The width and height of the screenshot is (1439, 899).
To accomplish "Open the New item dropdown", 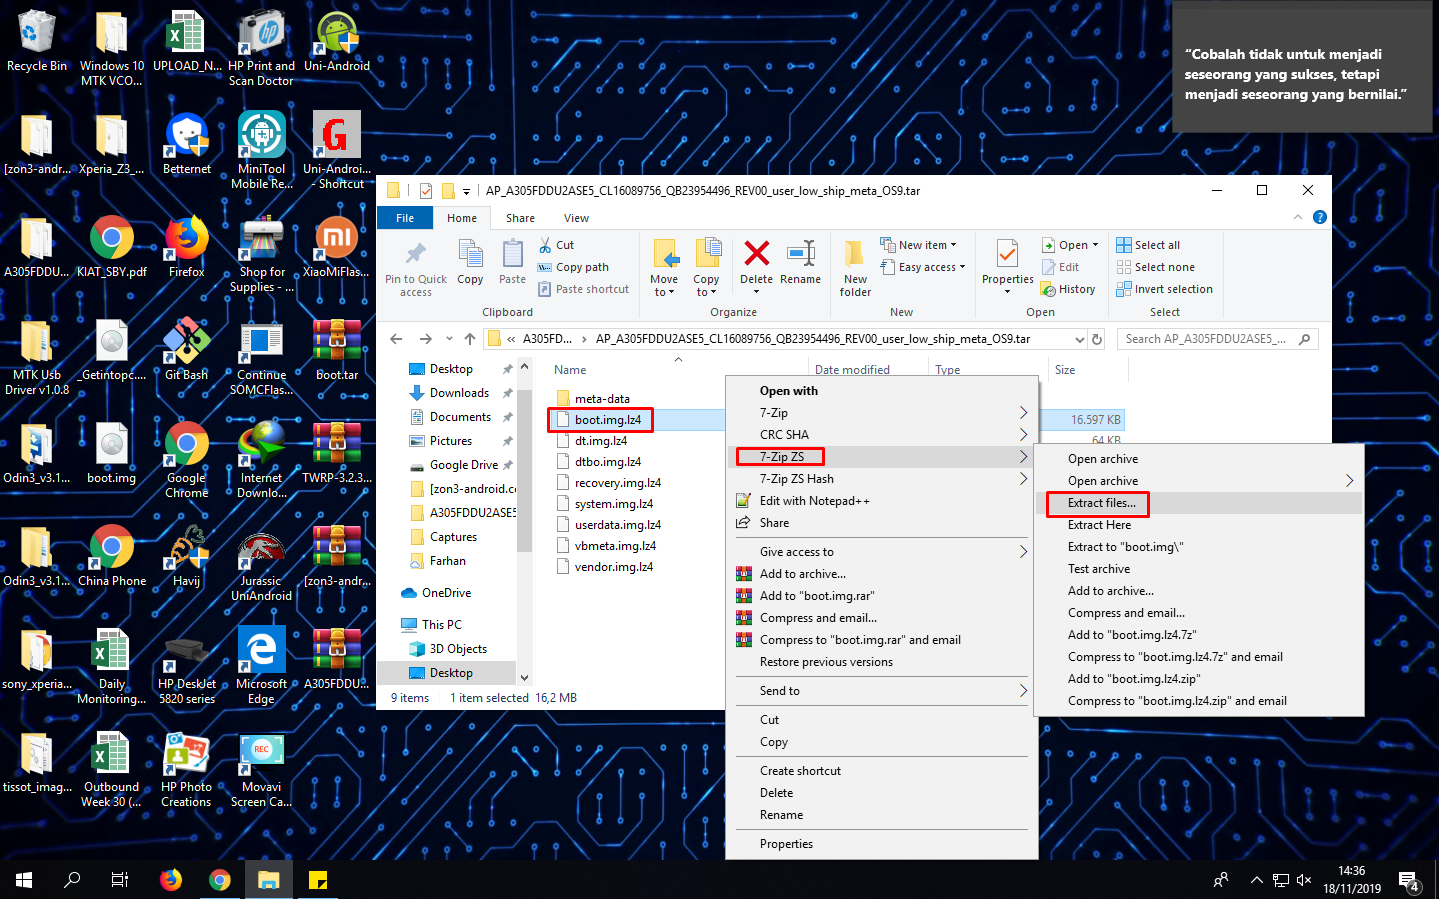I will (918, 245).
